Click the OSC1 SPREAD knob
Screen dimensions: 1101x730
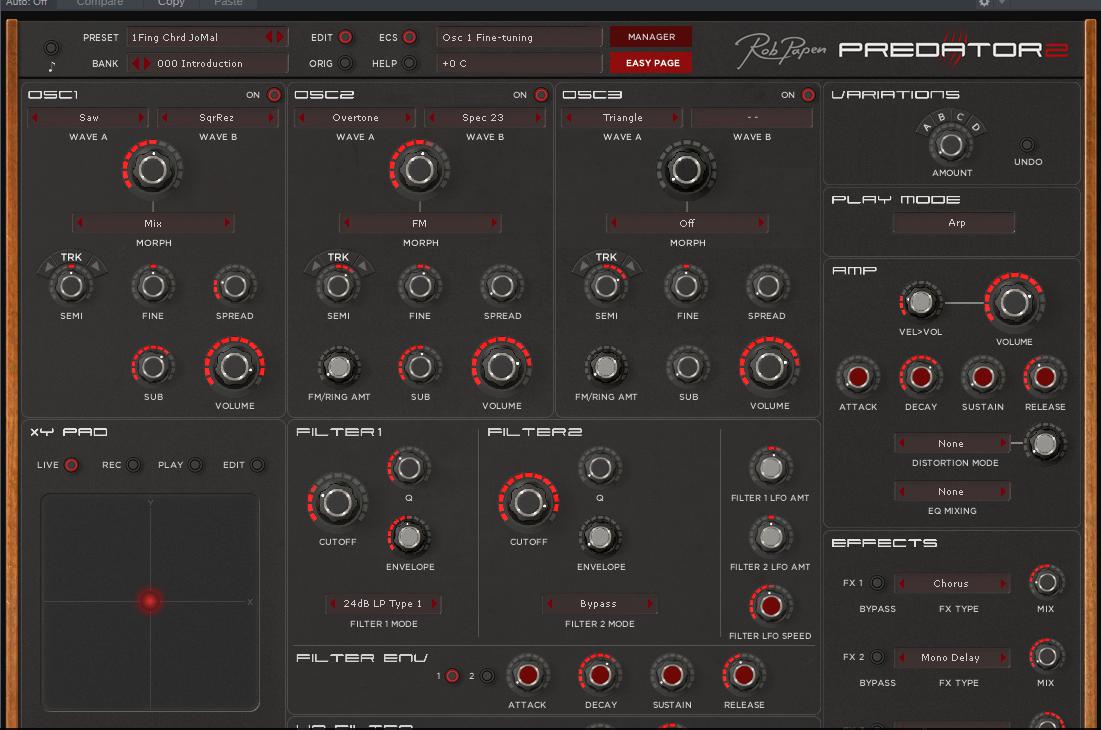[235, 286]
